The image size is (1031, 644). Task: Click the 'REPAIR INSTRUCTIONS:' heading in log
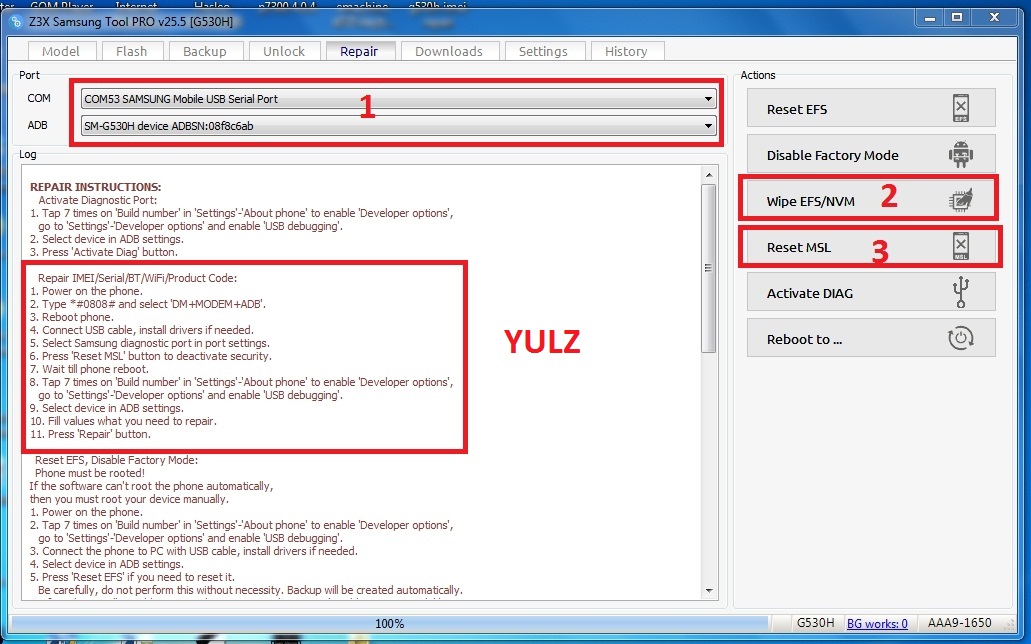coord(95,187)
